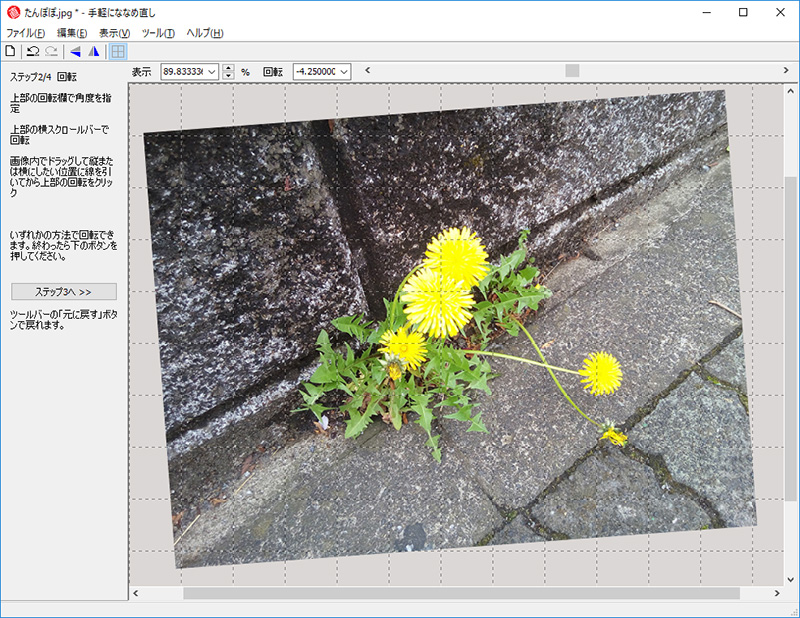Open the ツール menu
This screenshot has width=800, height=618.
(157, 33)
